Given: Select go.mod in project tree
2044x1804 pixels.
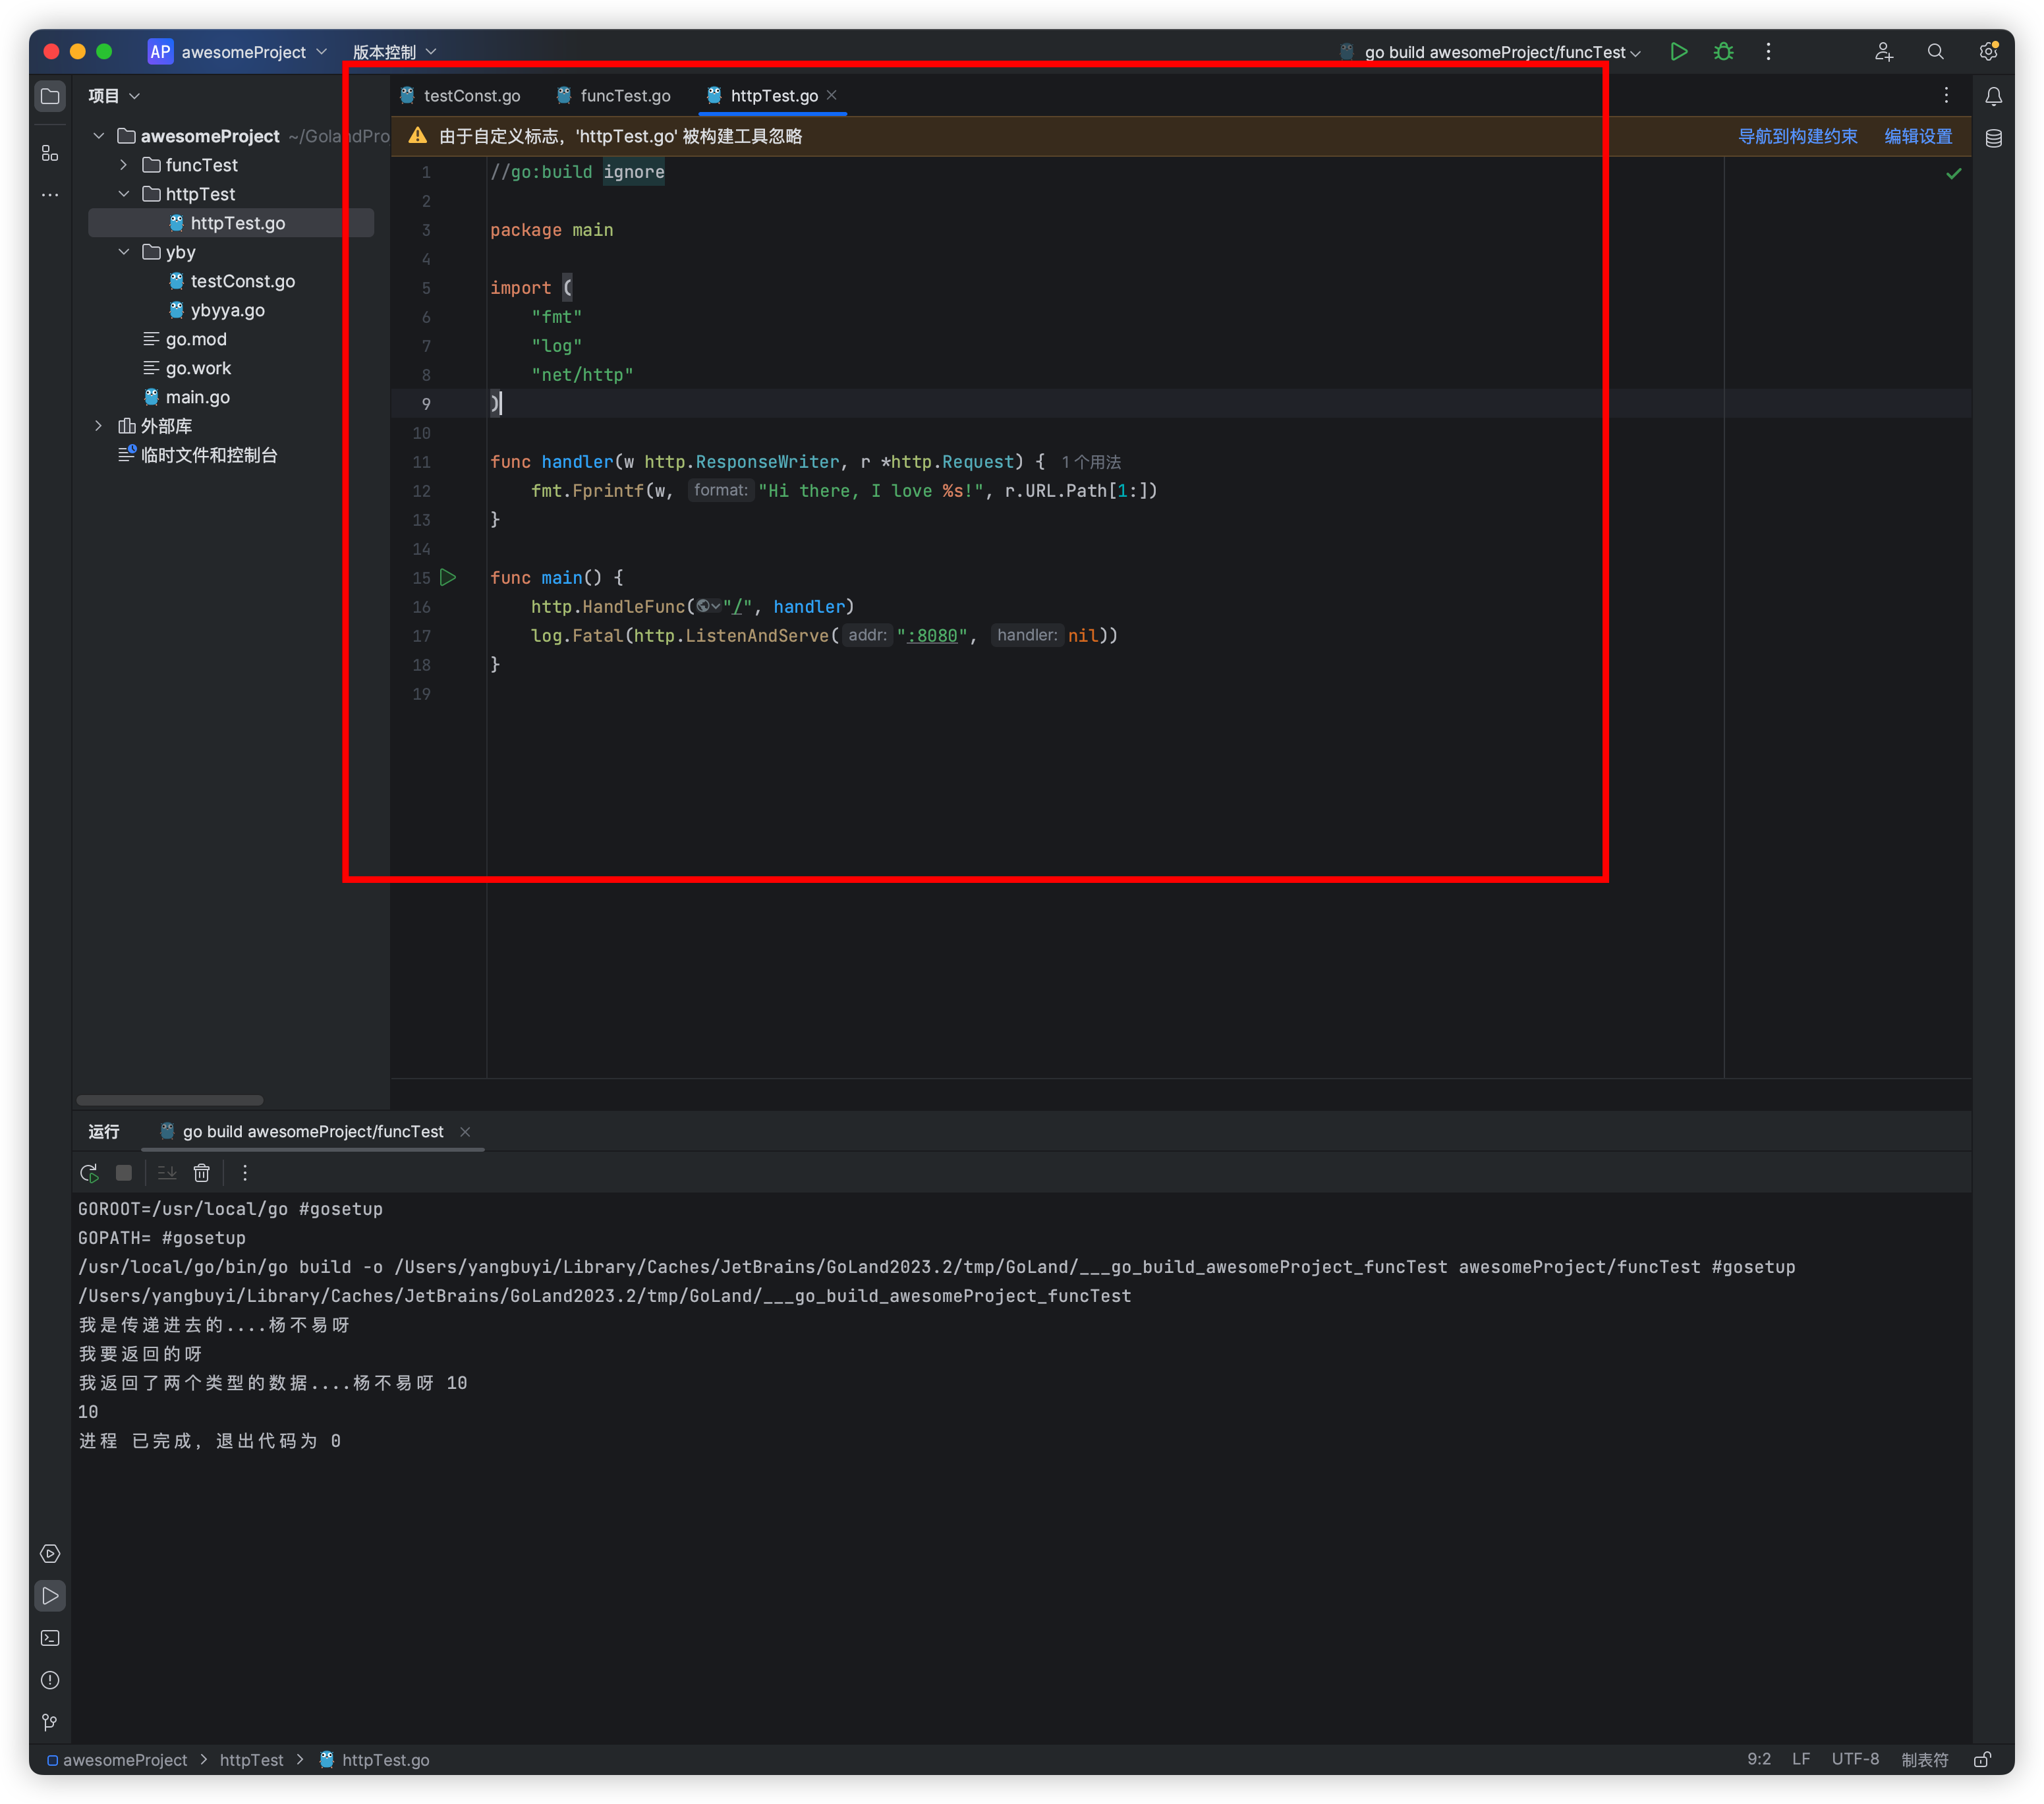Looking at the screenshot, I should coord(186,339).
